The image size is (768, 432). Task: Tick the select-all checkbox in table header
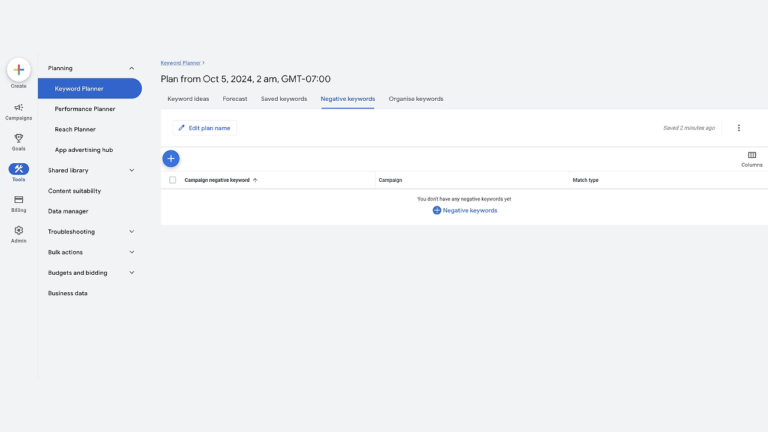point(172,180)
